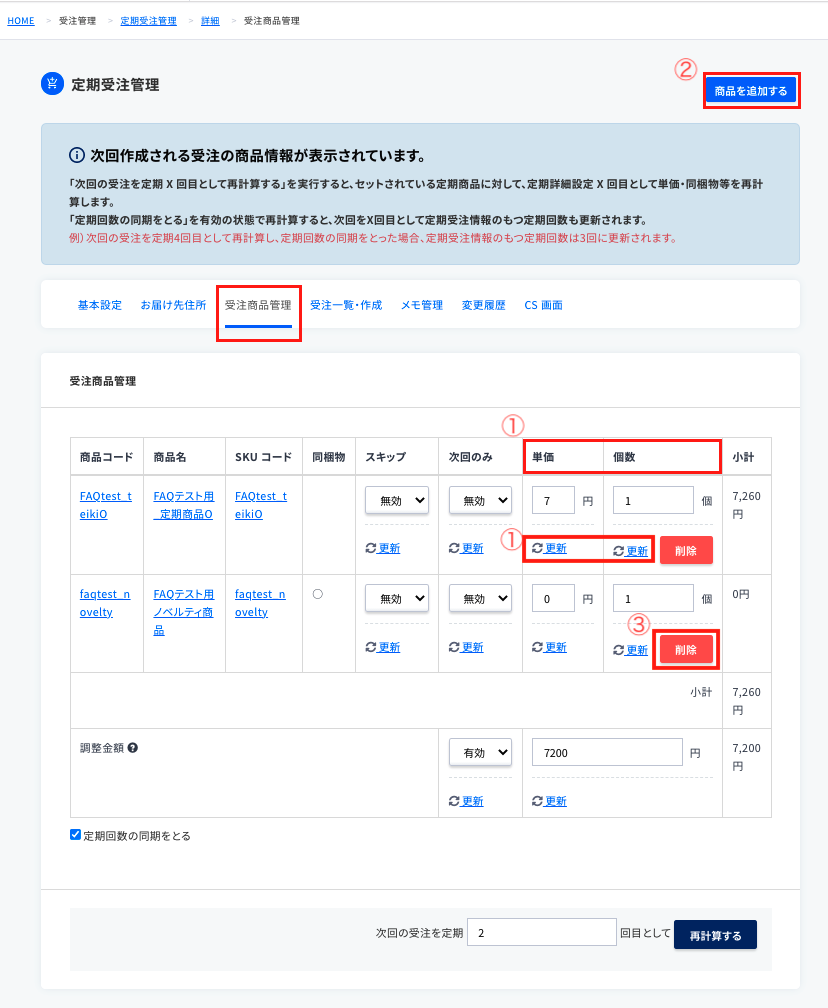Click the red 例) example note text

pos(373,238)
